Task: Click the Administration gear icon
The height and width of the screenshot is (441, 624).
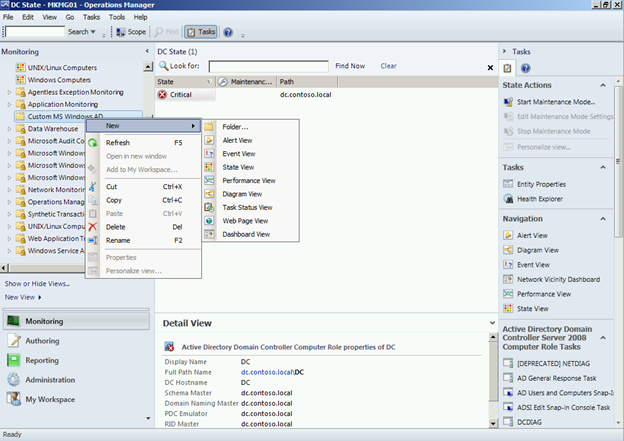Action: click(14, 380)
